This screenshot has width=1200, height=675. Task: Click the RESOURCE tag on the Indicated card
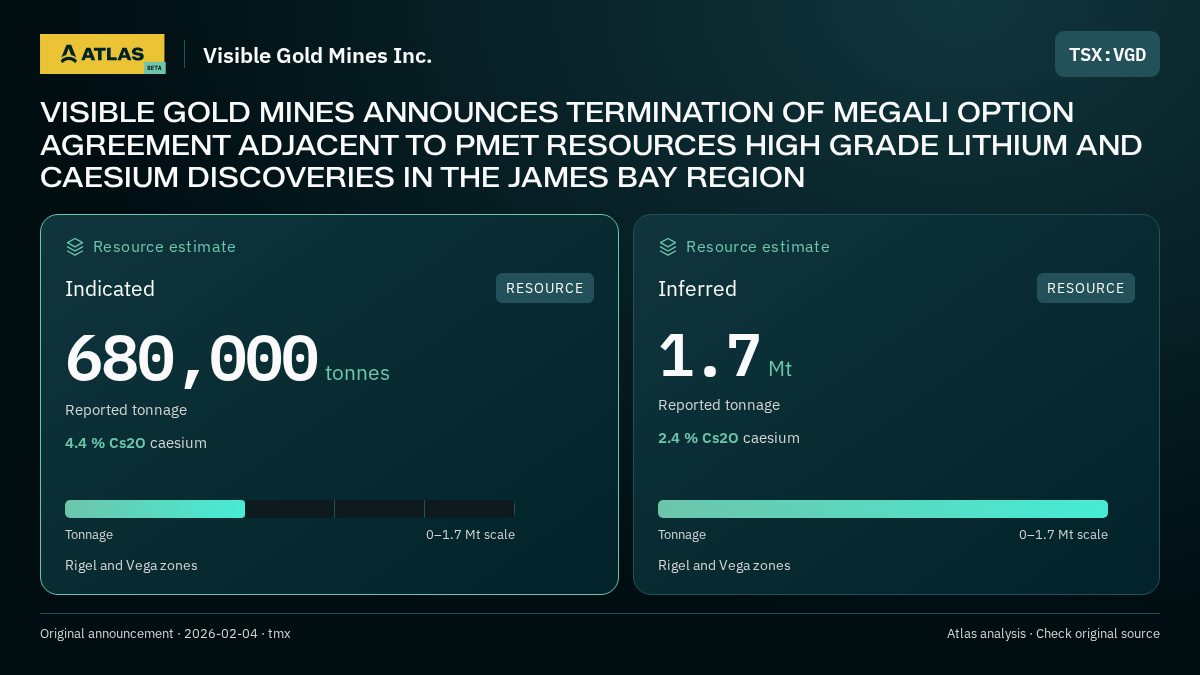(x=545, y=288)
